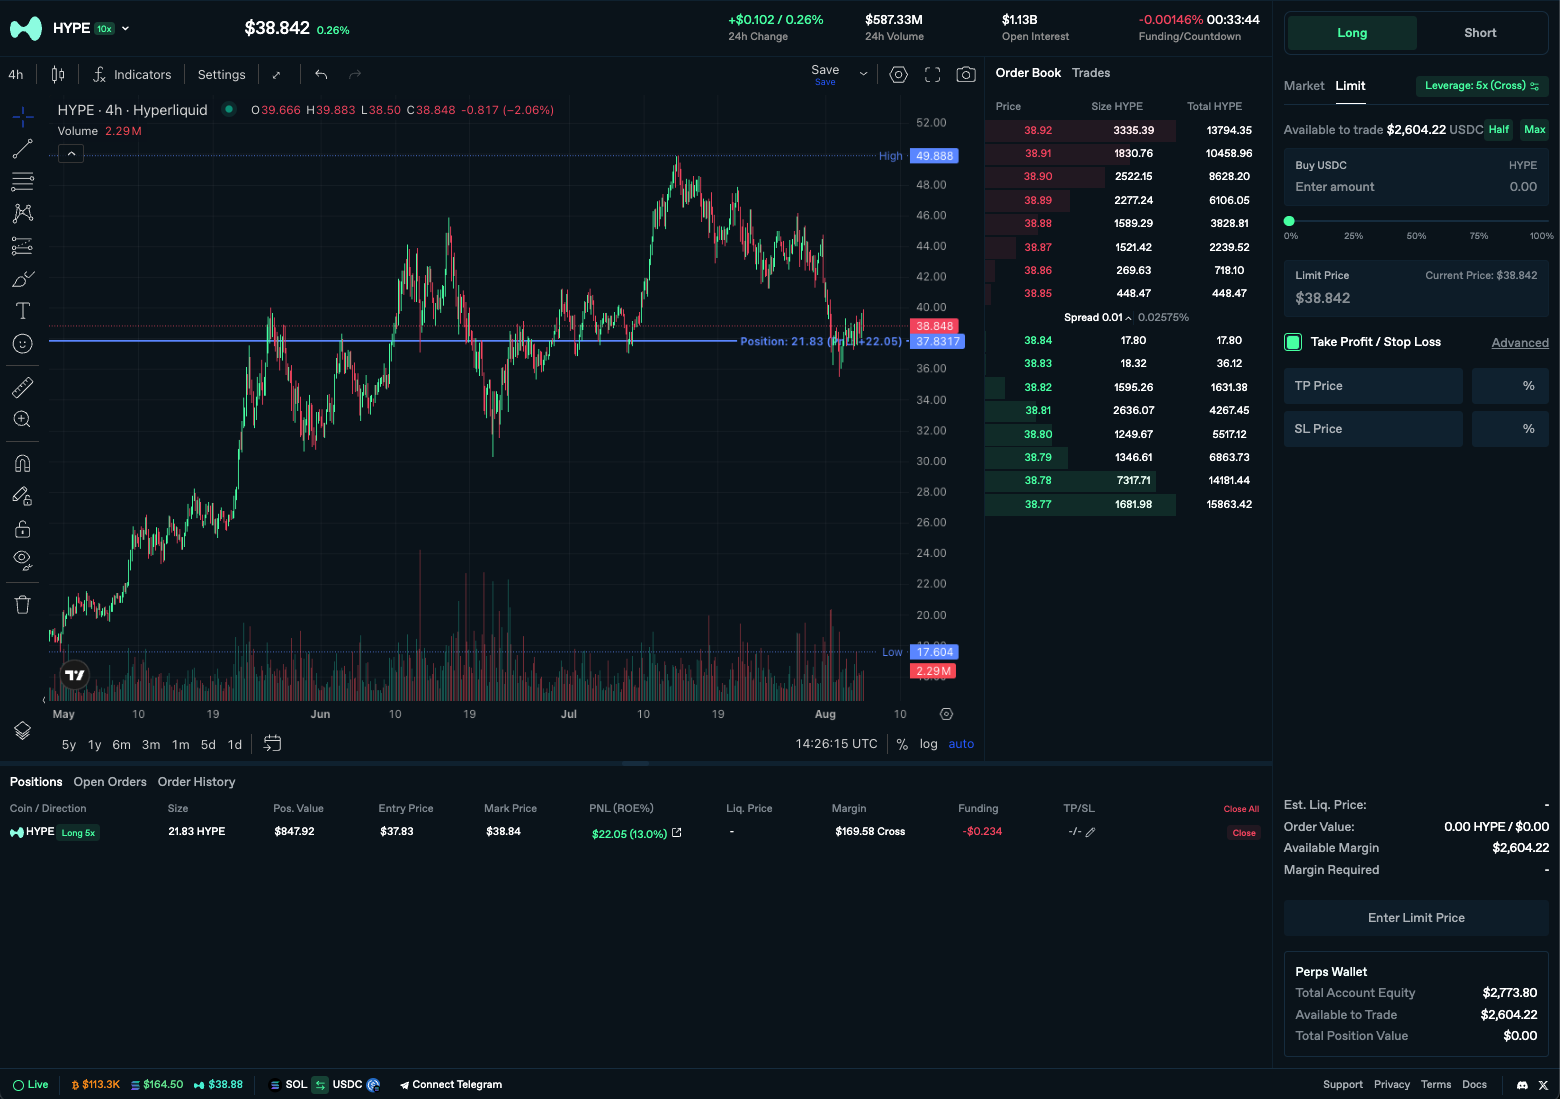The width and height of the screenshot is (1560, 1099).
Task: Click the Half amount button
Action: tap(1499, 129)
